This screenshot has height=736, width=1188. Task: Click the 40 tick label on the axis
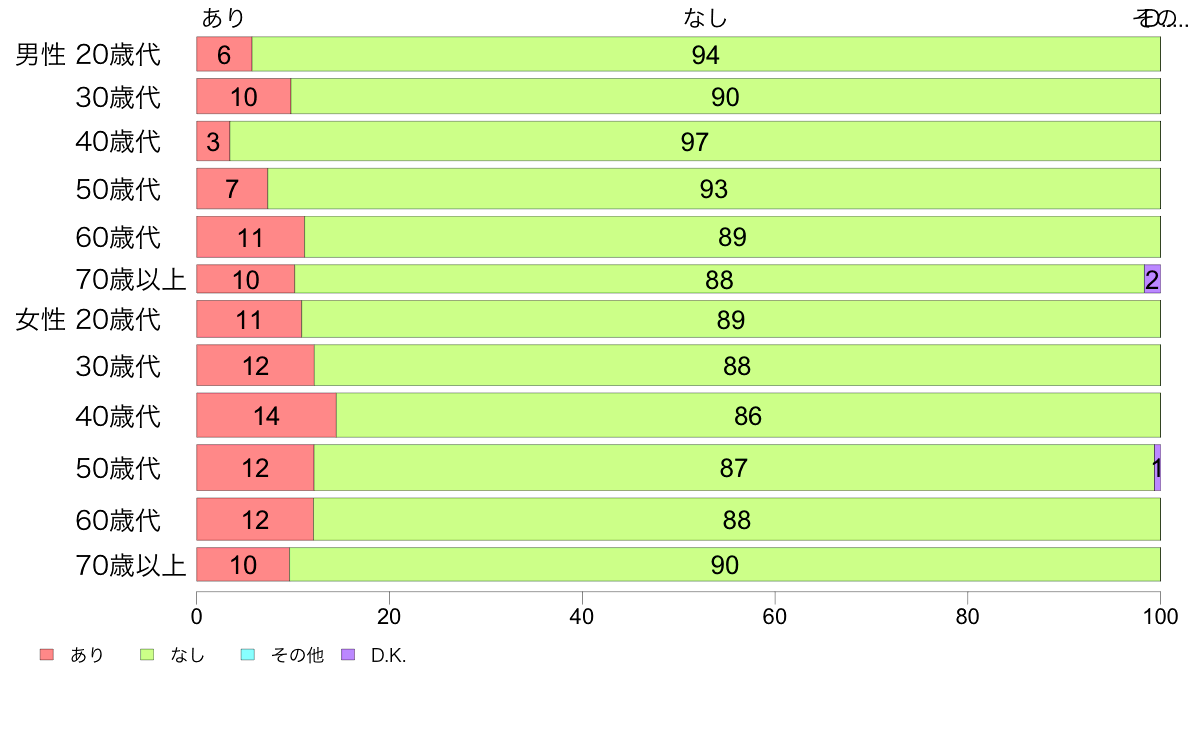click(582, 616)
